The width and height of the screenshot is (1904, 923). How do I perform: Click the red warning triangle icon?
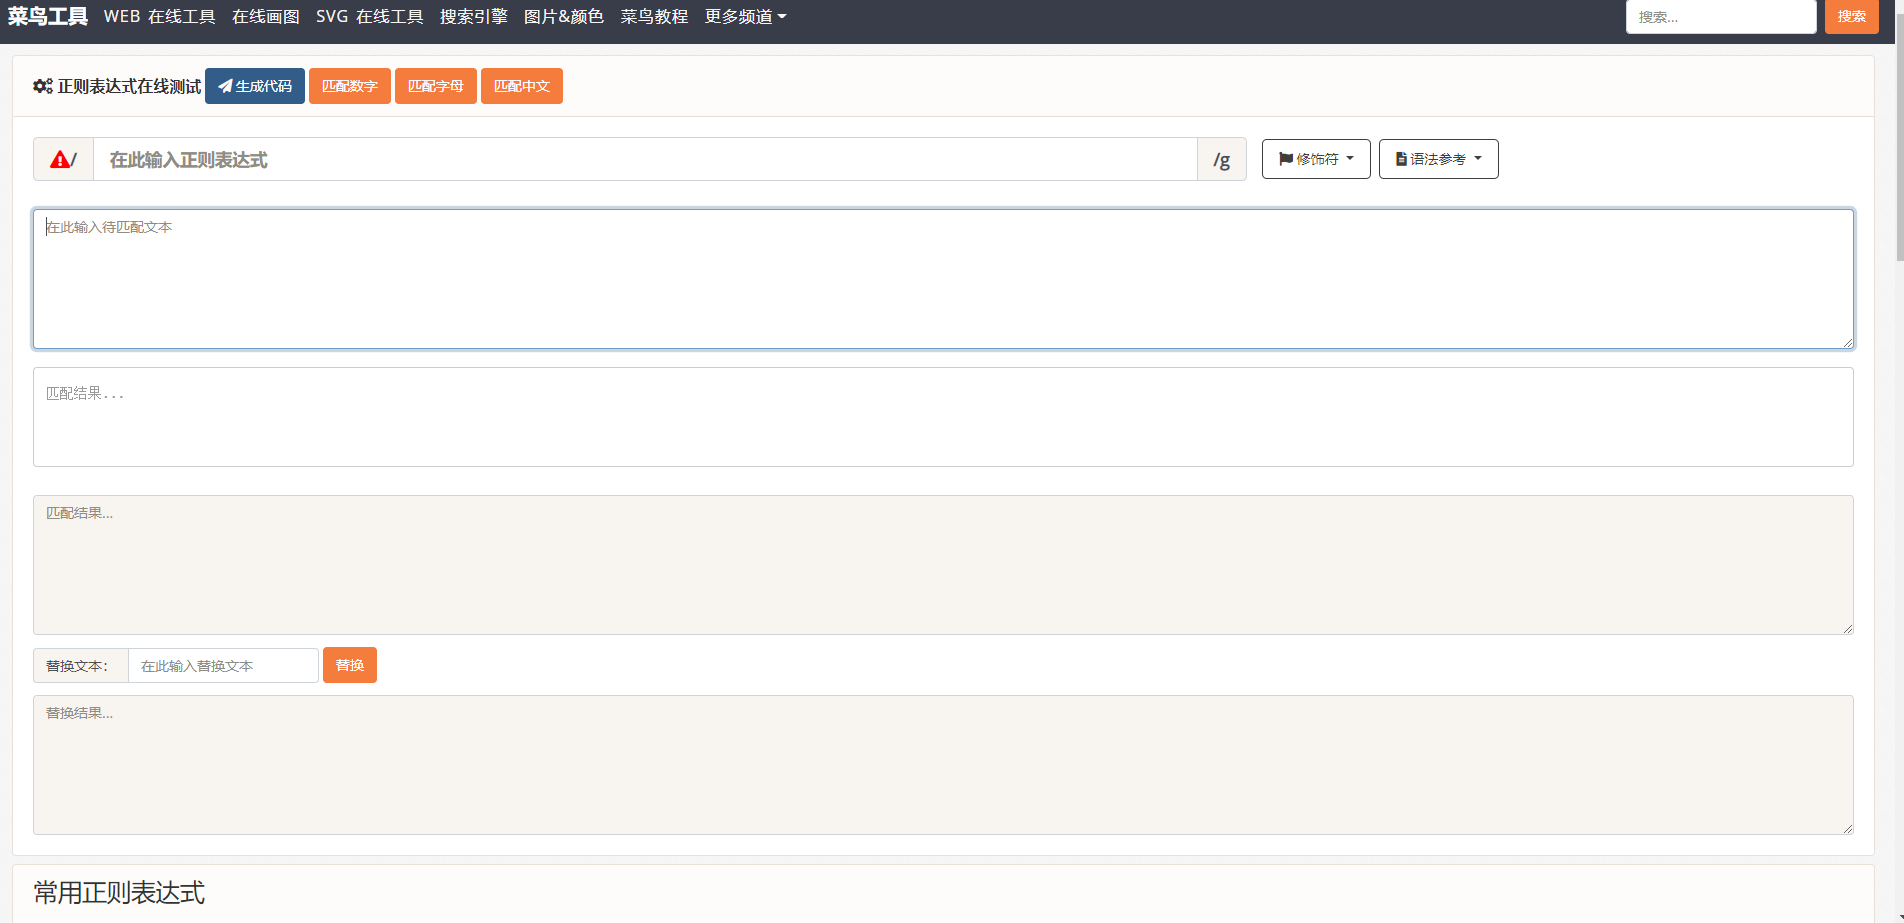tap(60, 160)
